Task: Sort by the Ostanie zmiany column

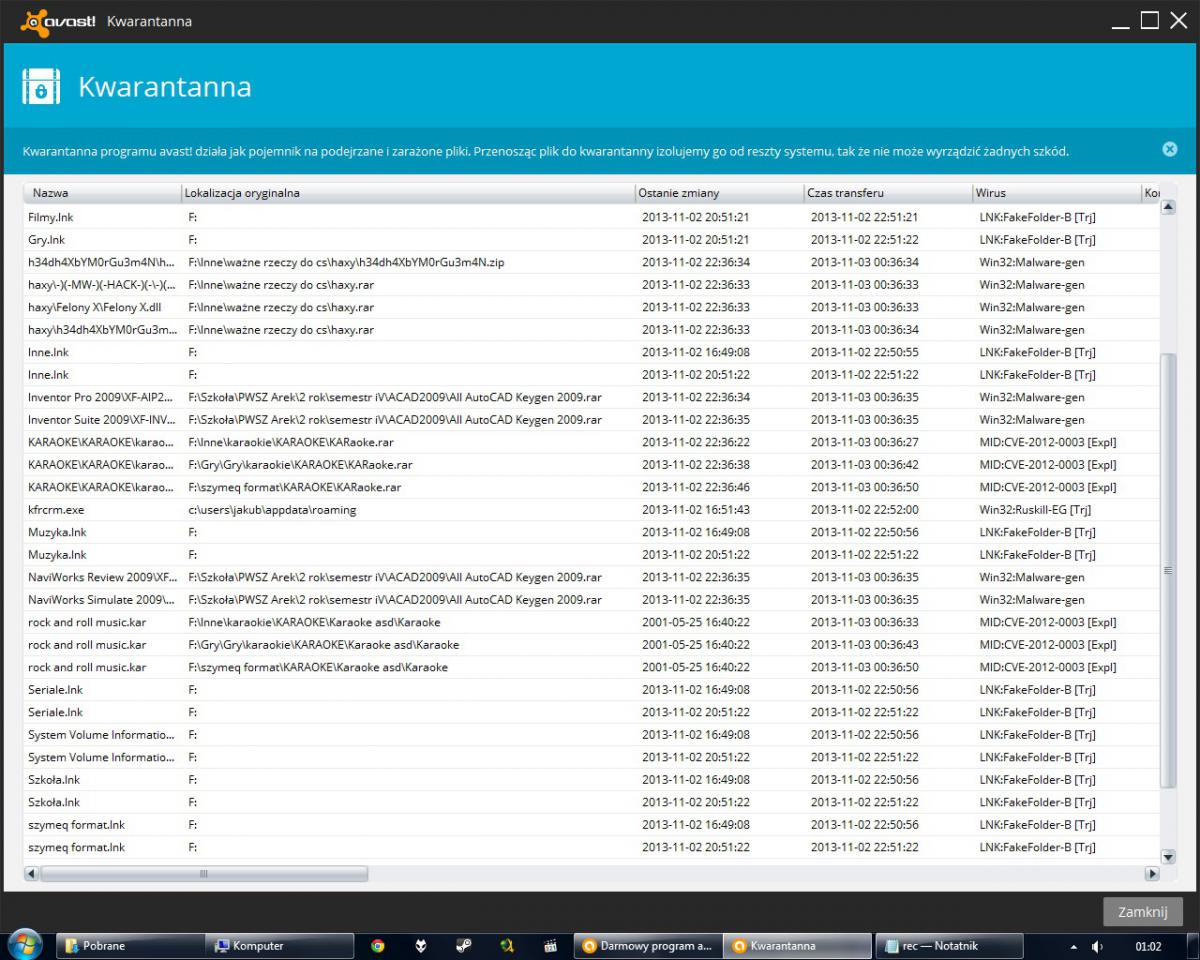Action: tap(719, 193)
